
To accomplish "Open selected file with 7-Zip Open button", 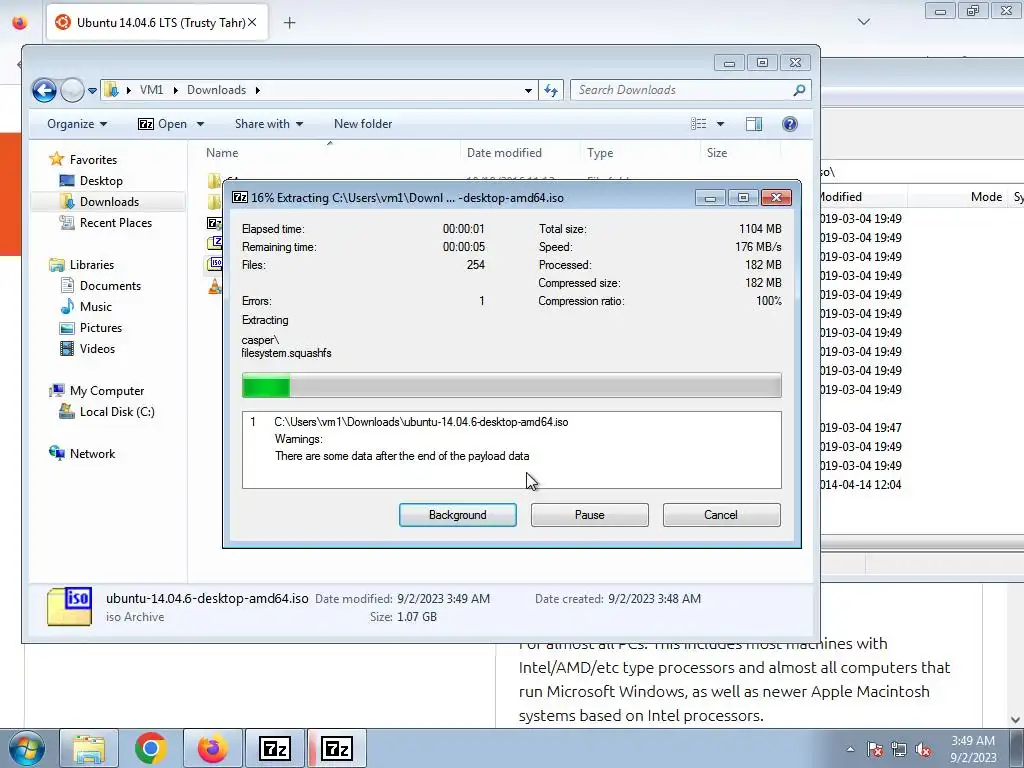I will [163, 124].
